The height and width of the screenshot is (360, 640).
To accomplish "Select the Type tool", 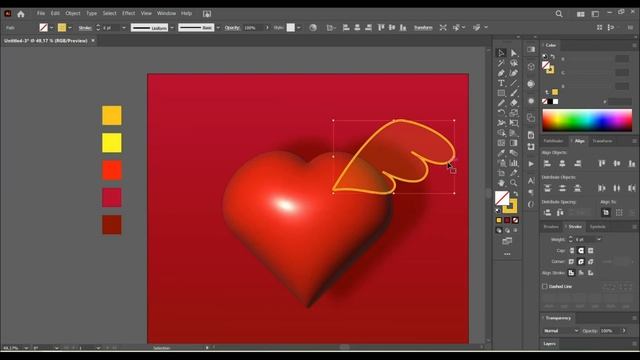I will (501, 83).
